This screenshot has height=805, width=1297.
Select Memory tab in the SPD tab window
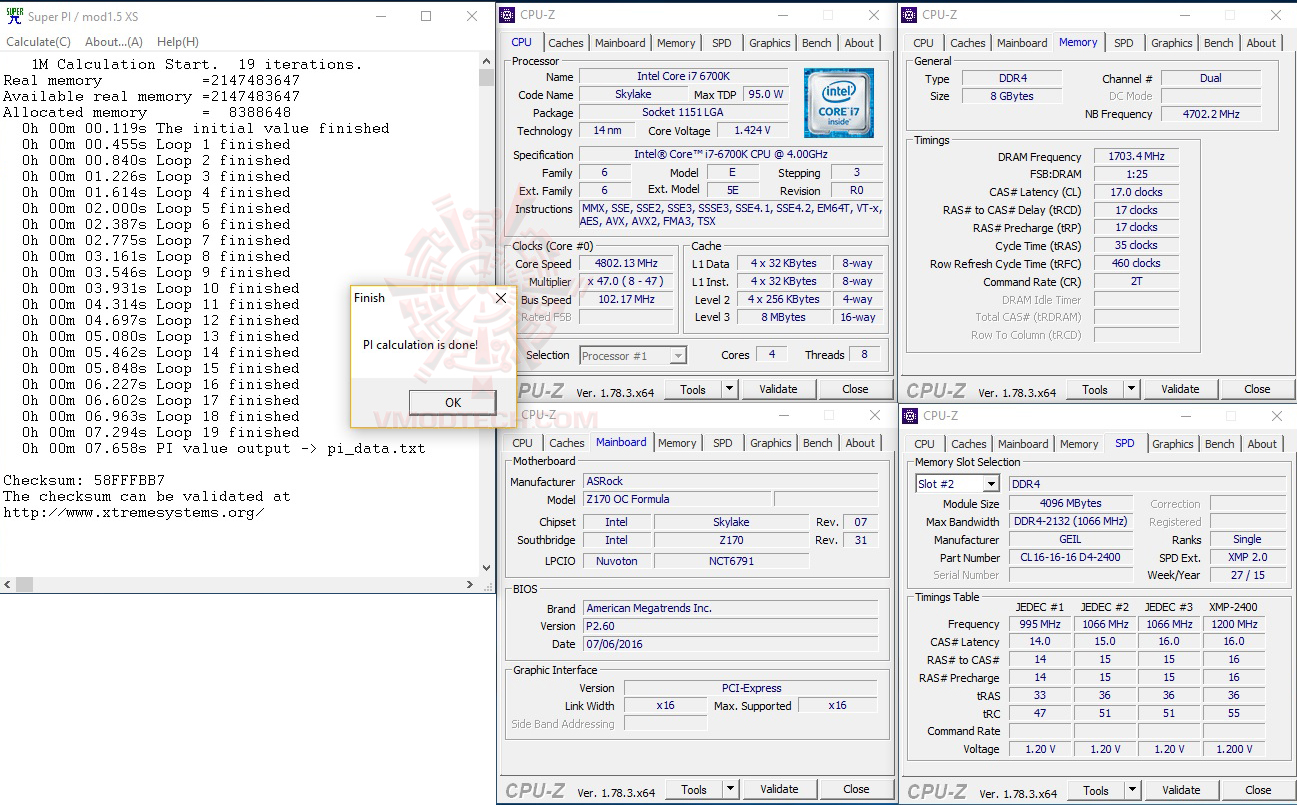tap(1079, 444)
